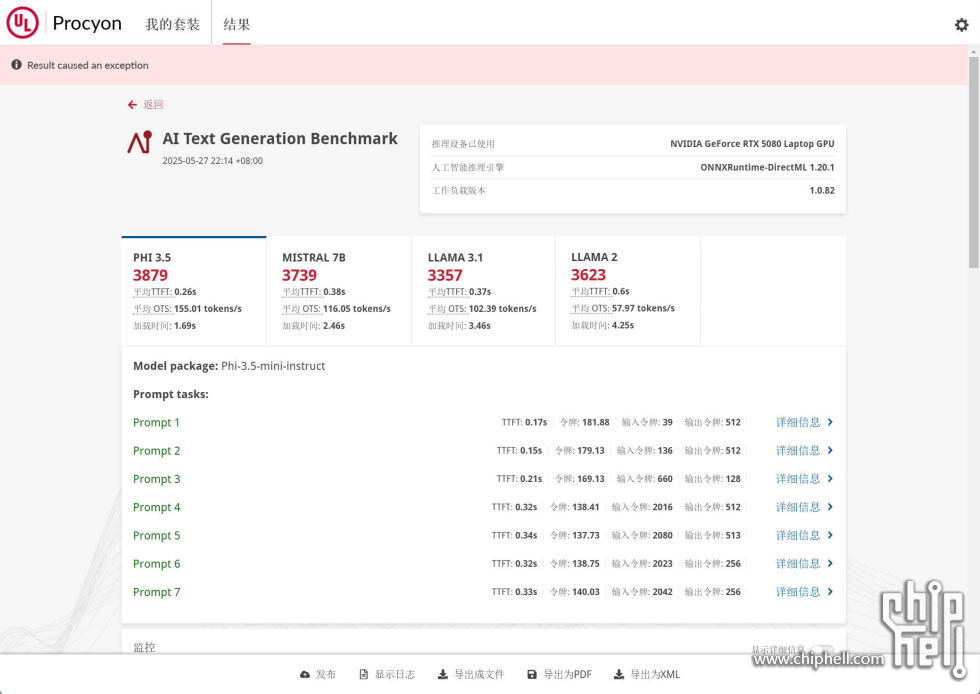Go back via the 返回 link
The image size is (980, 694).
click(153, 104)
